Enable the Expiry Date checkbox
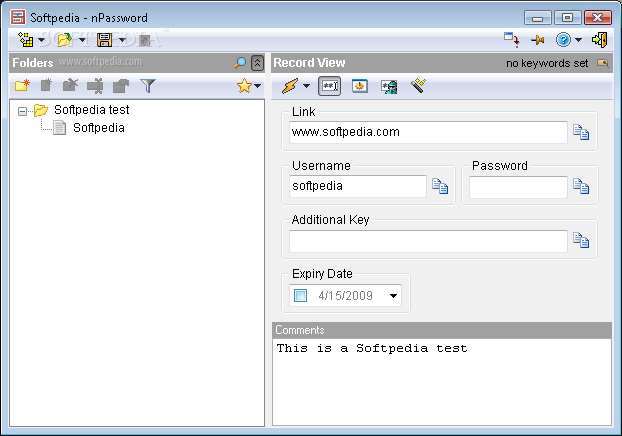Image resolution: width=622 pixels, height=436 pixels. point(300,296)
